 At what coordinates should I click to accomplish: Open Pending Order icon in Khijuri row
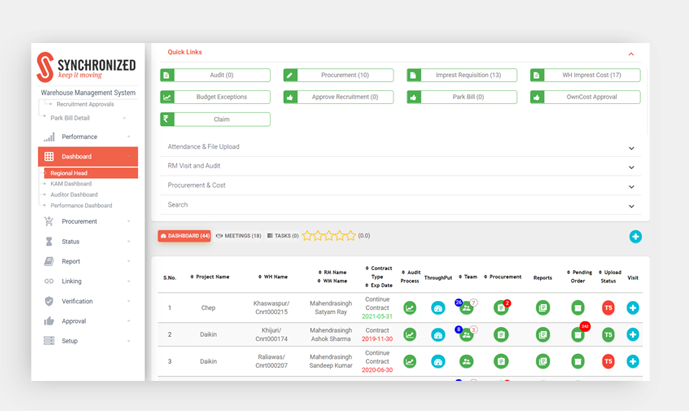(577, 335)
